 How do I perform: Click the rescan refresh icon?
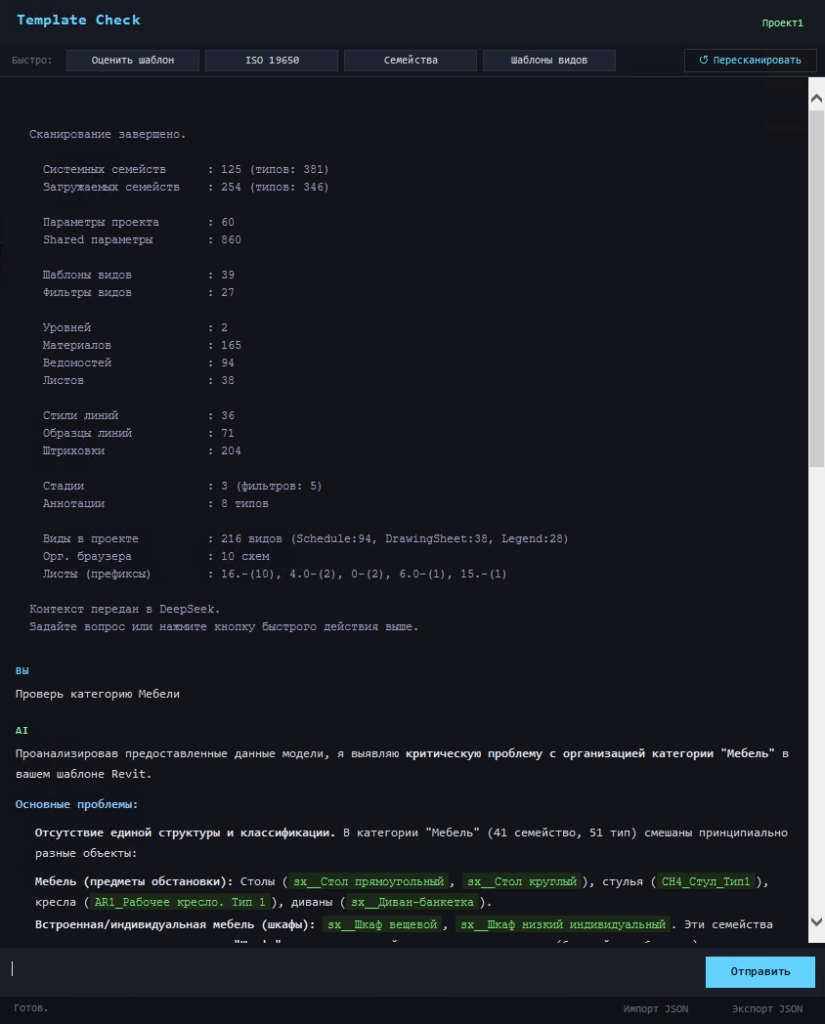703,60
